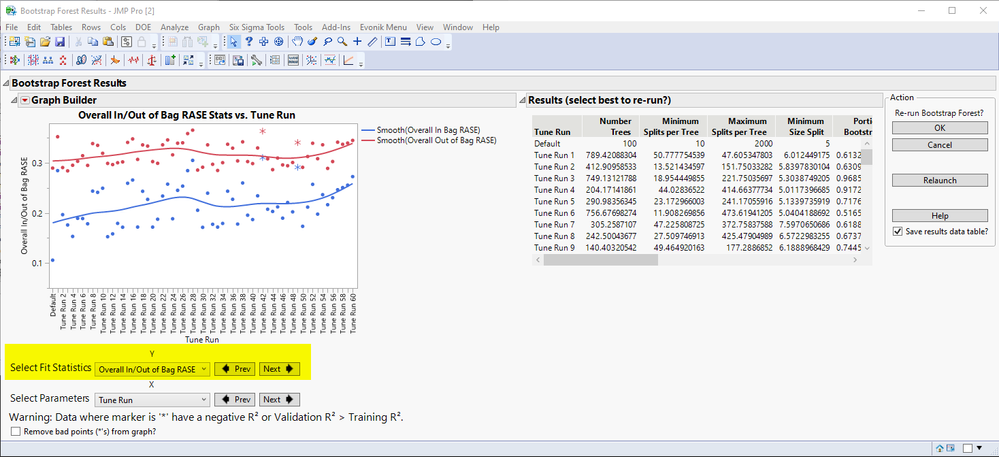Image resolution: width=999 pixels, height=457 pixels.
Task: Click Prev beside Select Fit Statistics
Action: 235,369
